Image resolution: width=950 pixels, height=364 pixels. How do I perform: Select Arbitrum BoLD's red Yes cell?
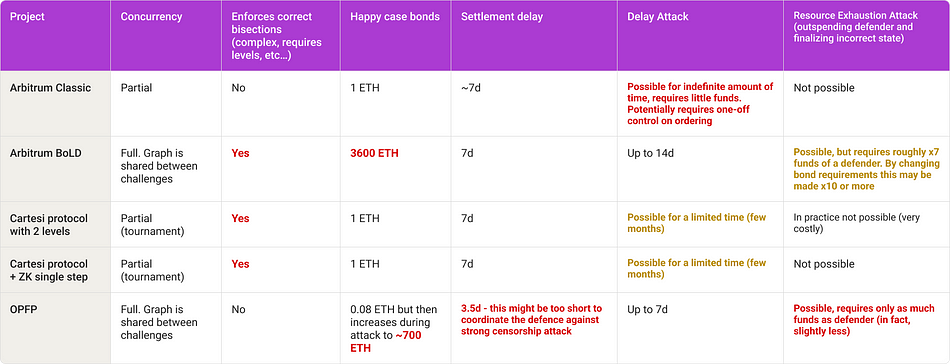pos(241,153)
